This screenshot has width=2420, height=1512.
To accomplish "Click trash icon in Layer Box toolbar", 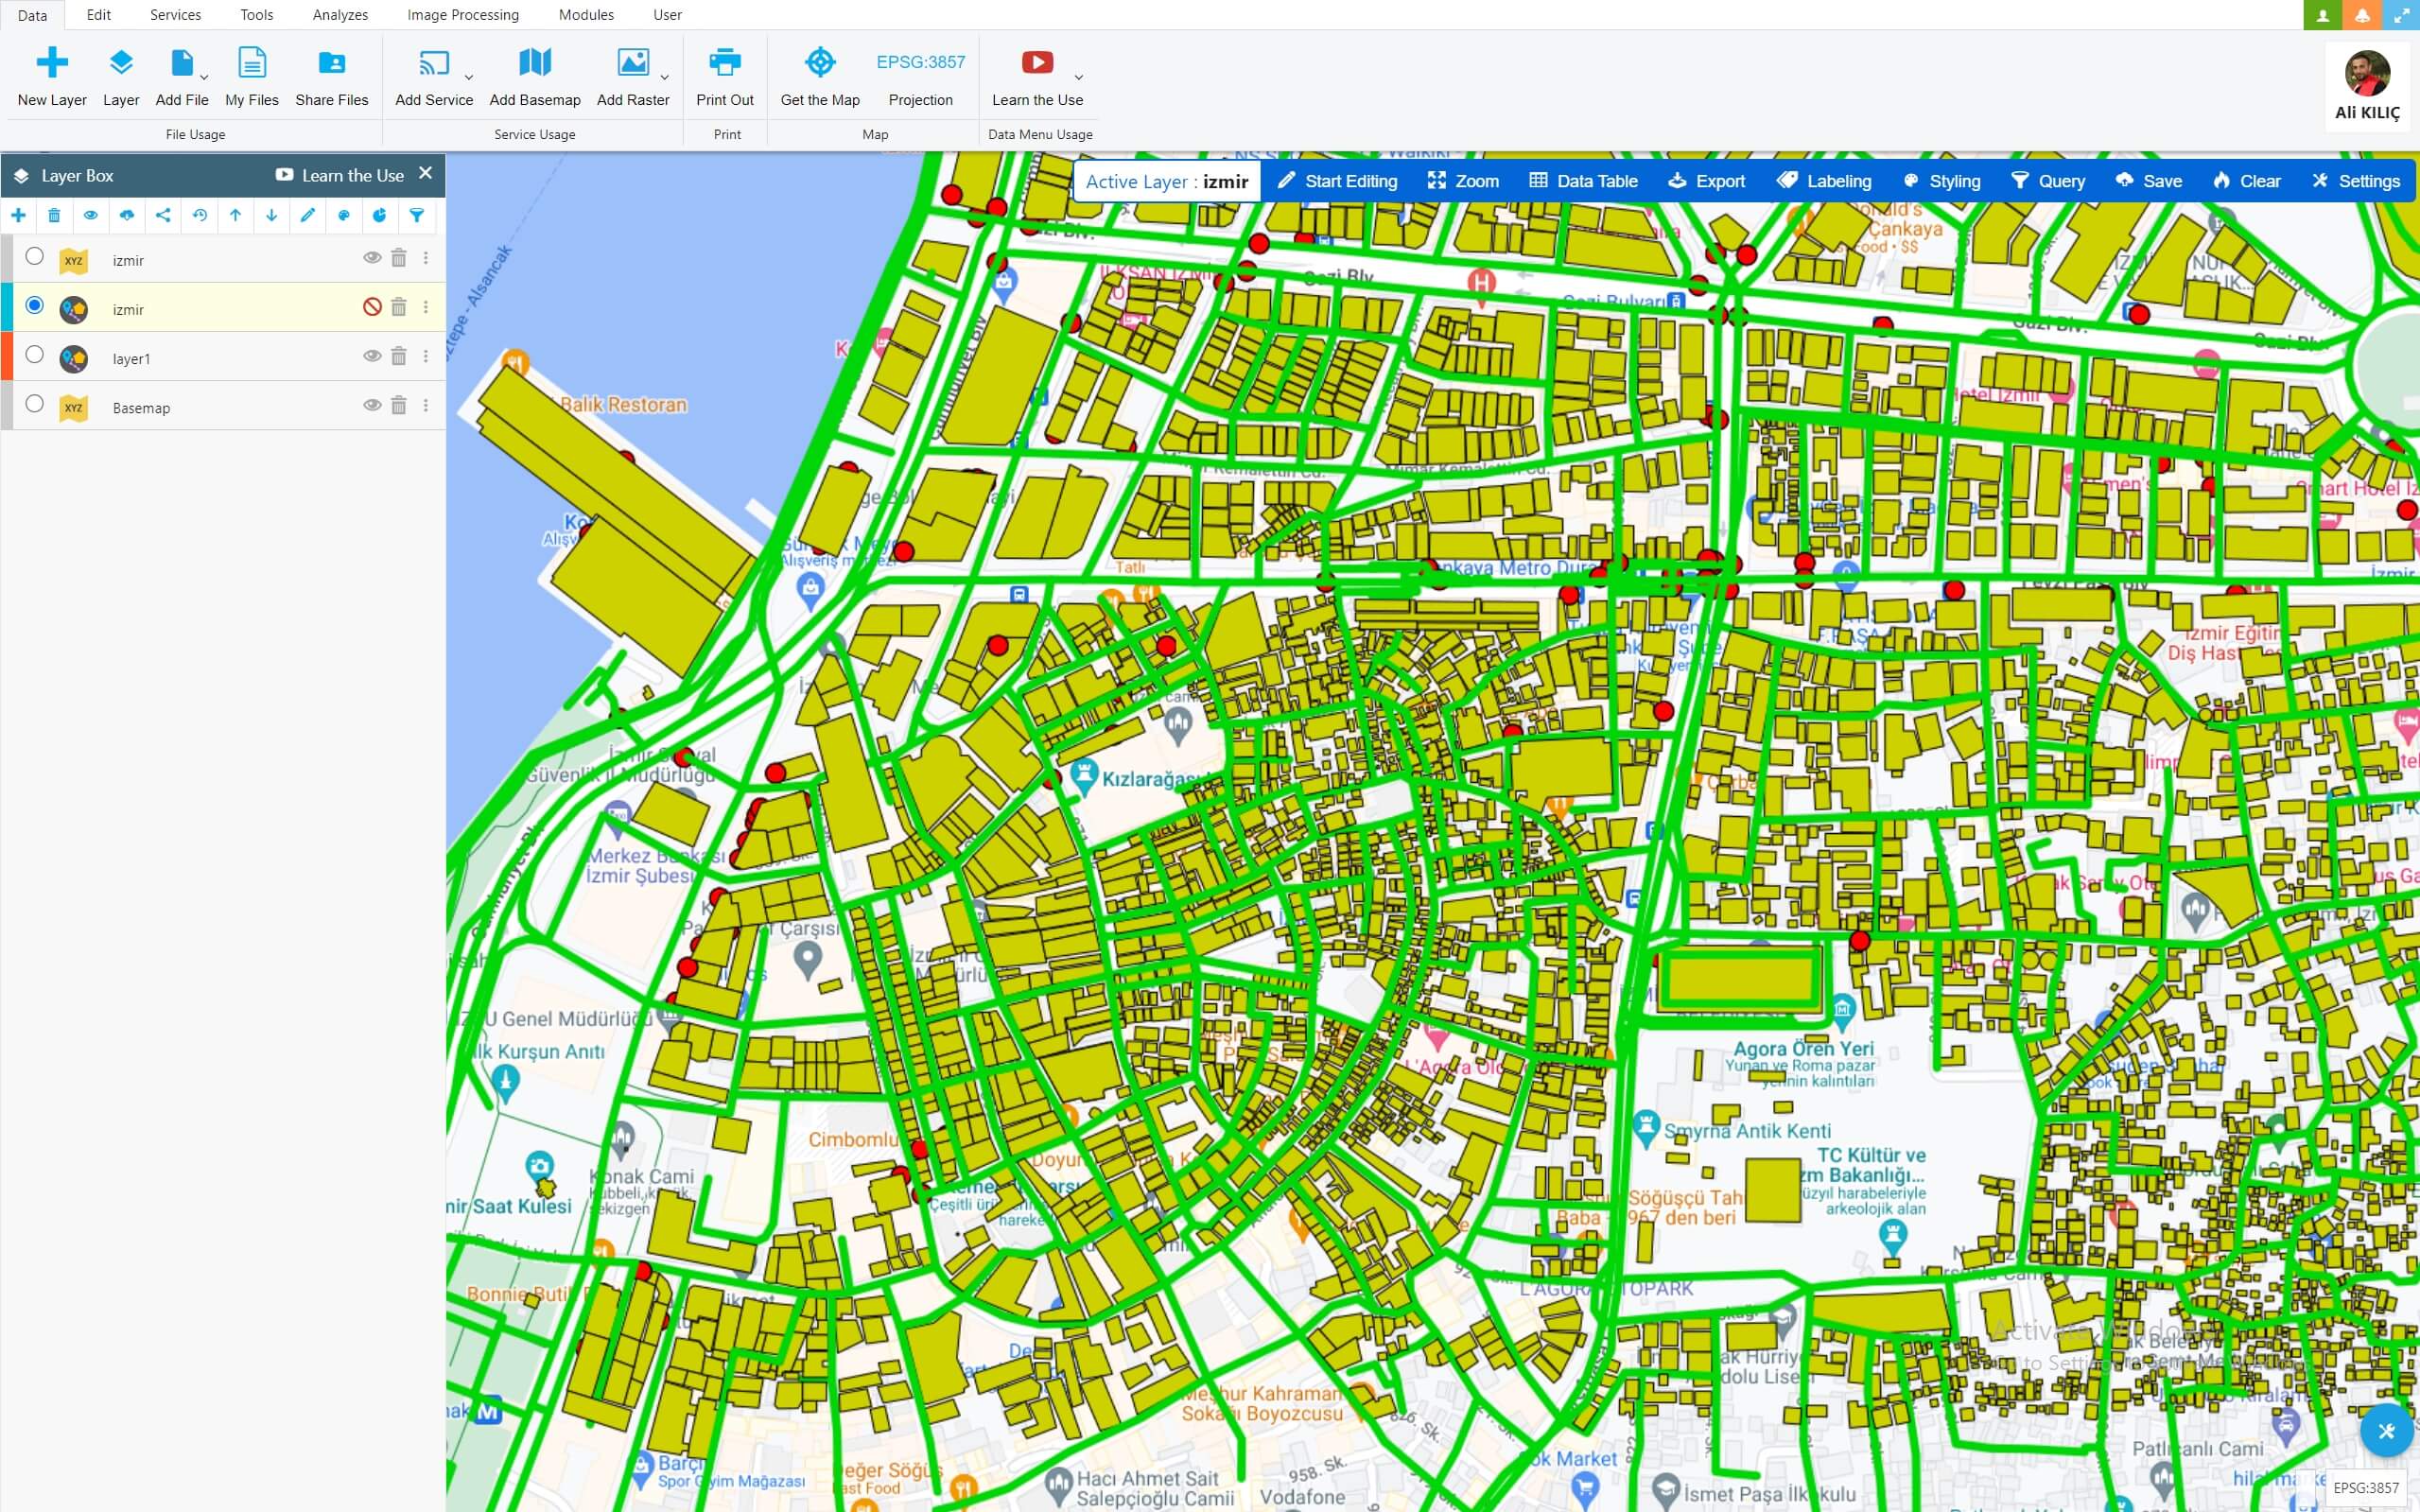I will tap(55, 215).
